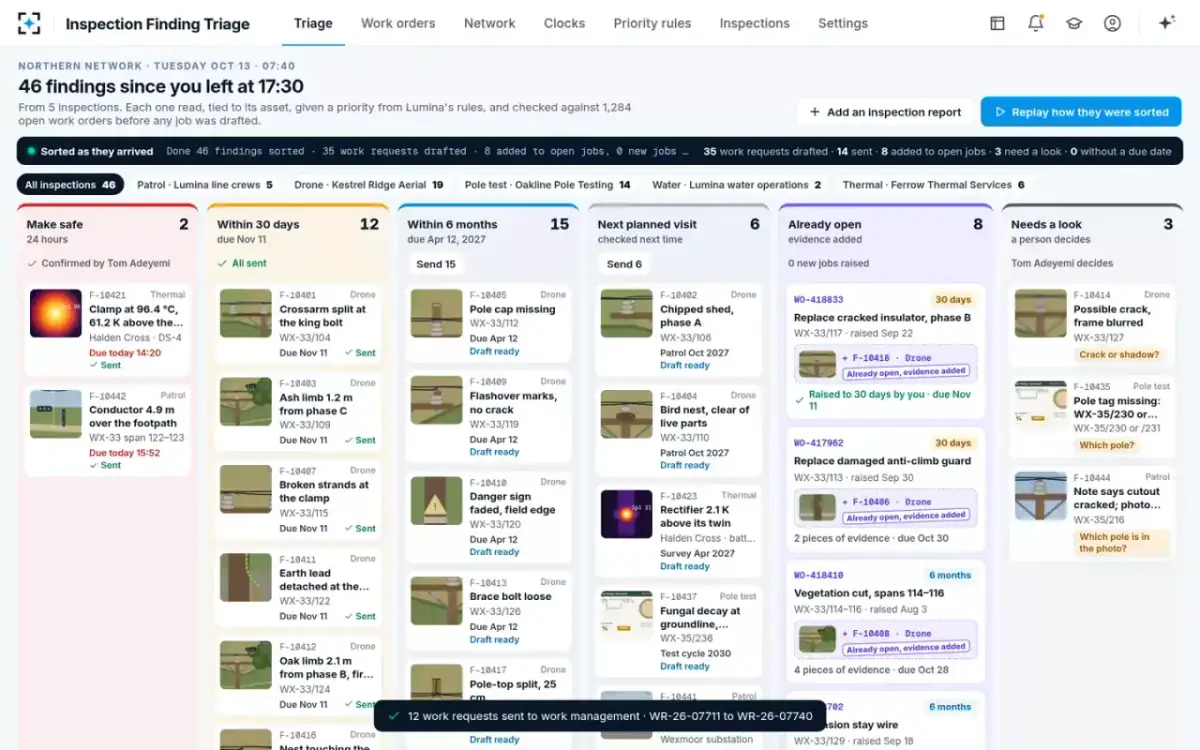
Task: Open the F-10402 chipped shed thumbnail
Action: tap(626, 314)
